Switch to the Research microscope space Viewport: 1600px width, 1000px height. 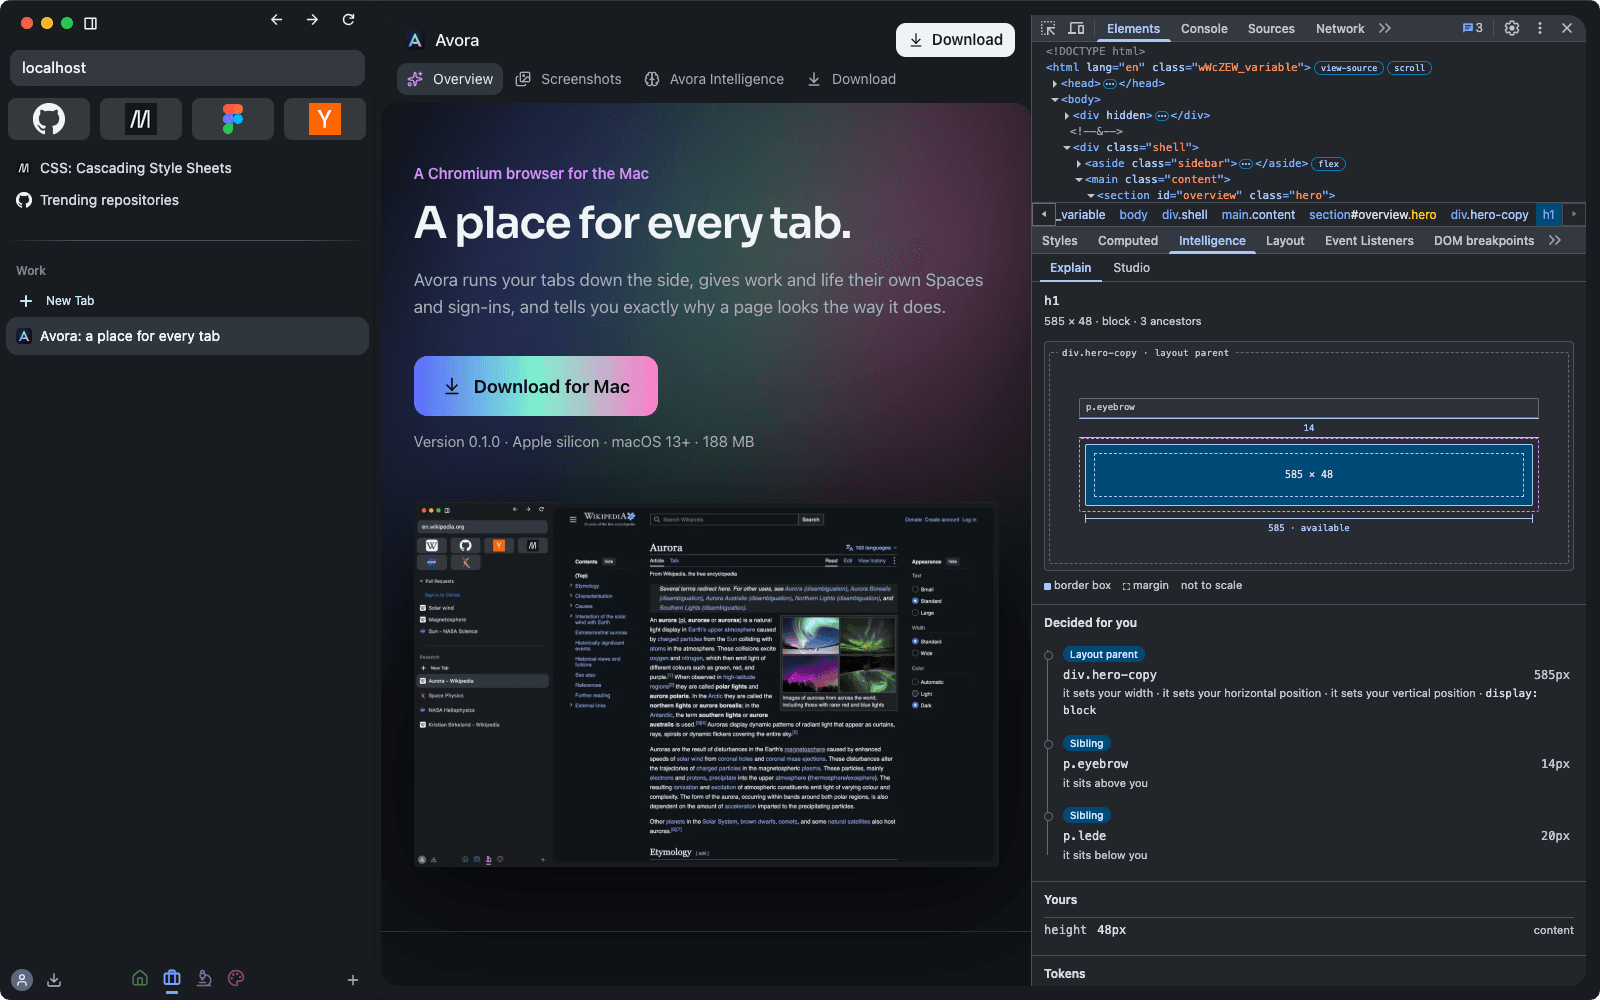pos(204,978)
